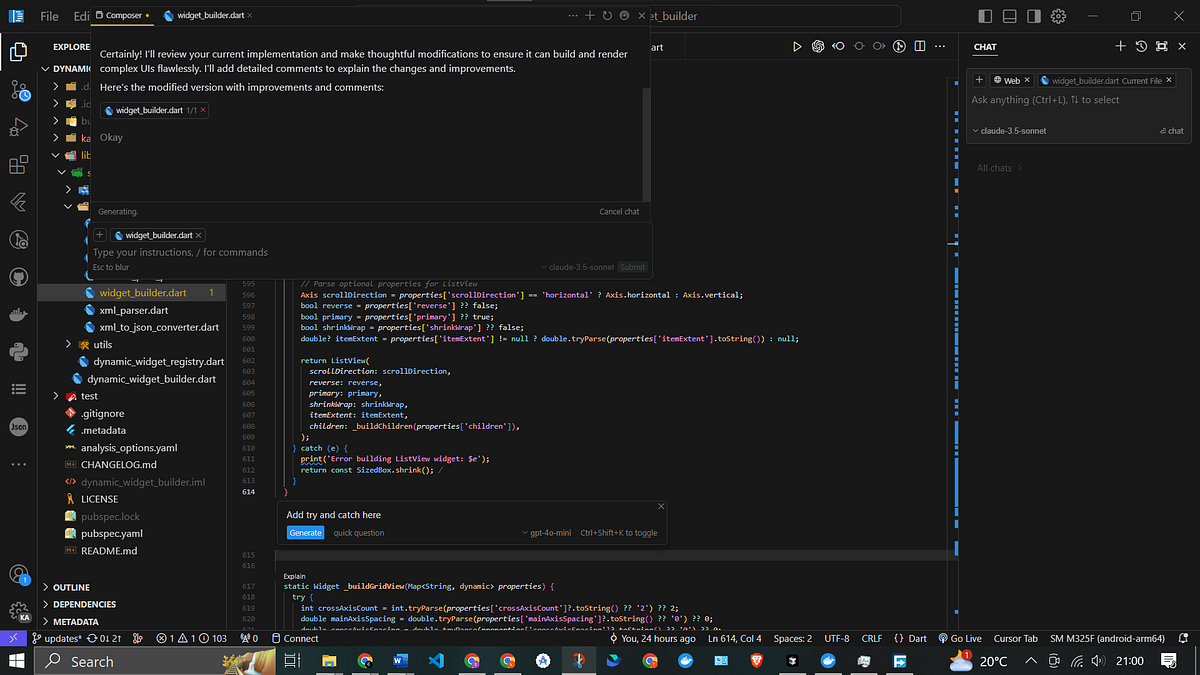This screenshot has width=1200, height=675.
Task: Click the GitHub icon in the activity bar
Action: coord(20,277)
